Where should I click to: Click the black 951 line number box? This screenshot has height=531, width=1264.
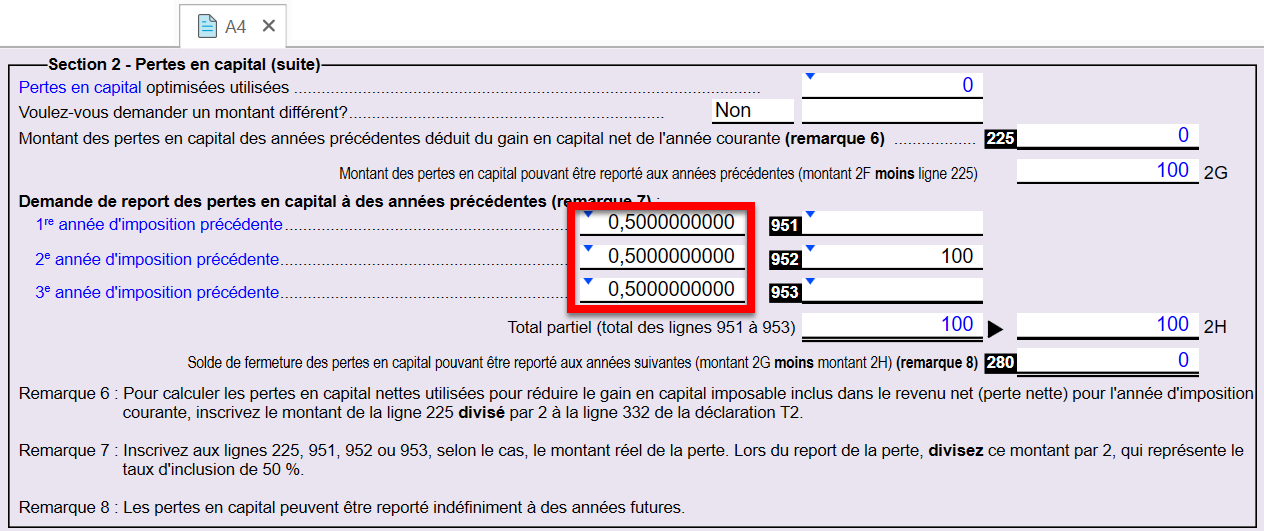pos(785,226)
